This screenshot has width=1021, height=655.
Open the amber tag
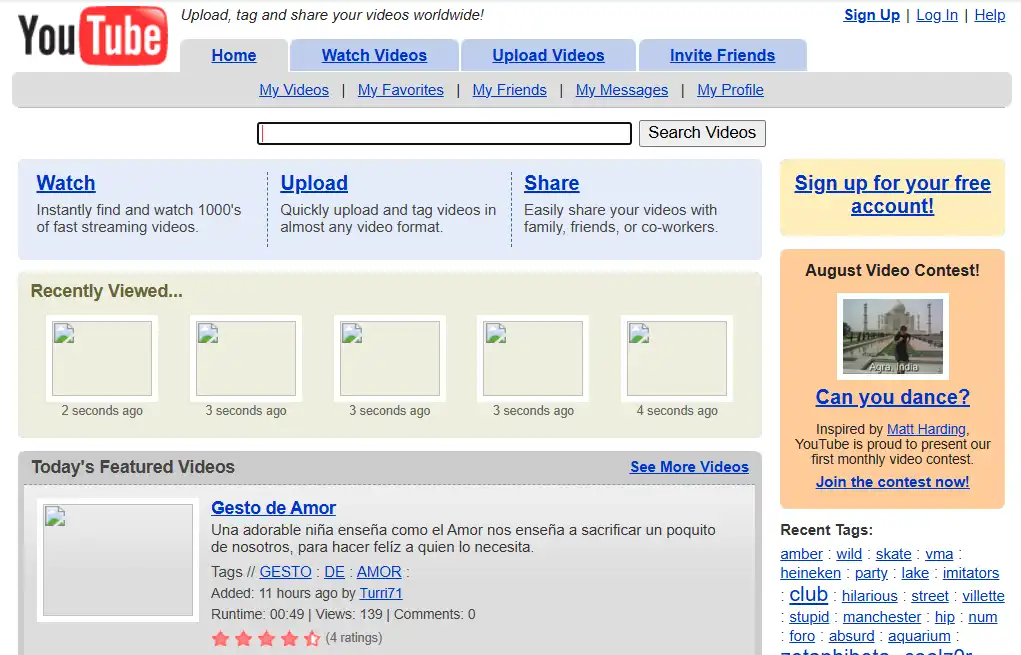click(x=802, y=553)
